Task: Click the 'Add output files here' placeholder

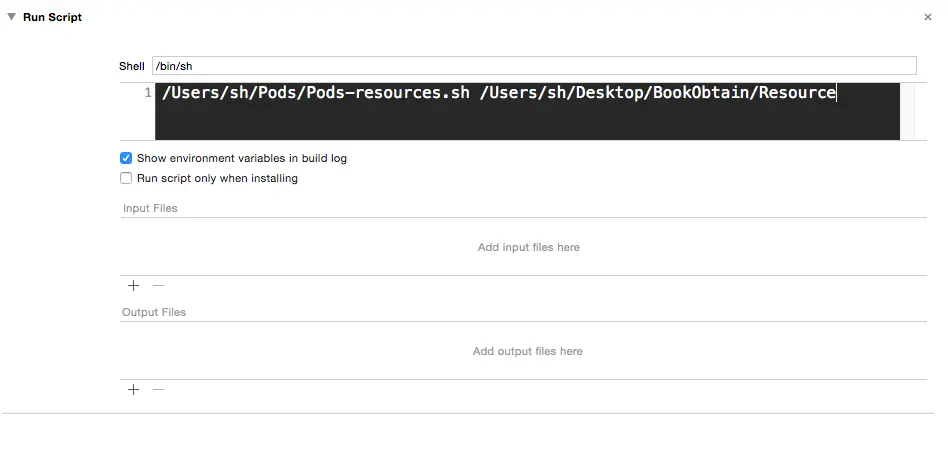Action: point(528,351)
